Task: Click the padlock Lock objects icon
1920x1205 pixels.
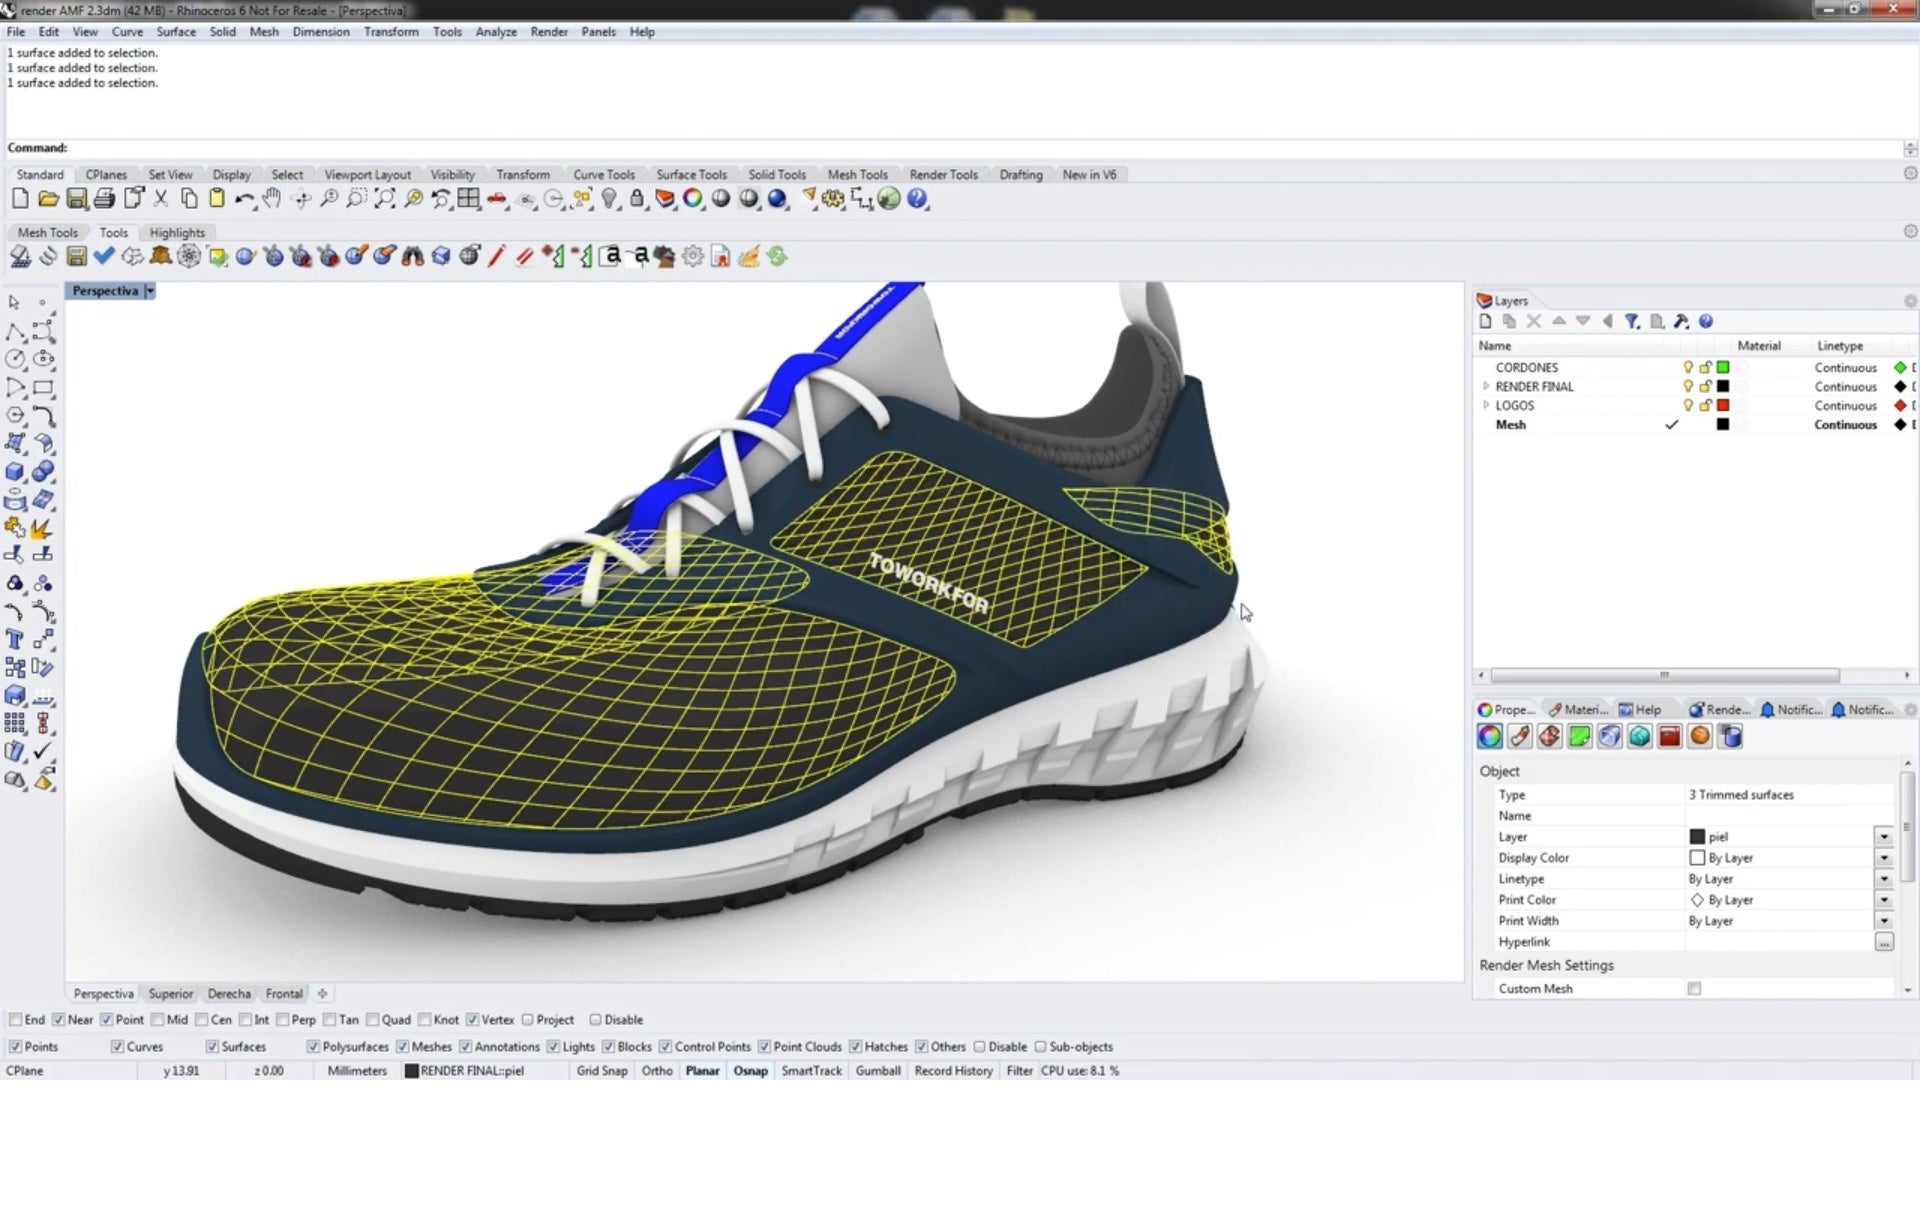Action: coord(637,199)
